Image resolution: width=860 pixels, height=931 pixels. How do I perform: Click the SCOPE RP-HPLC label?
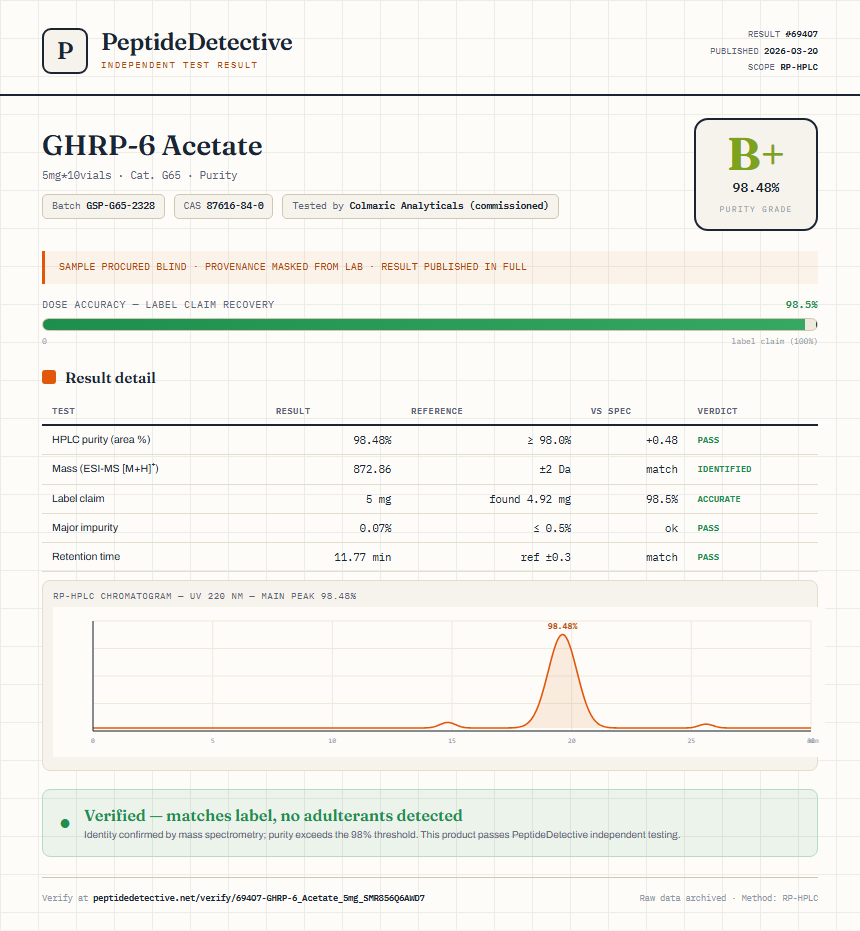[x=783, y=67]
